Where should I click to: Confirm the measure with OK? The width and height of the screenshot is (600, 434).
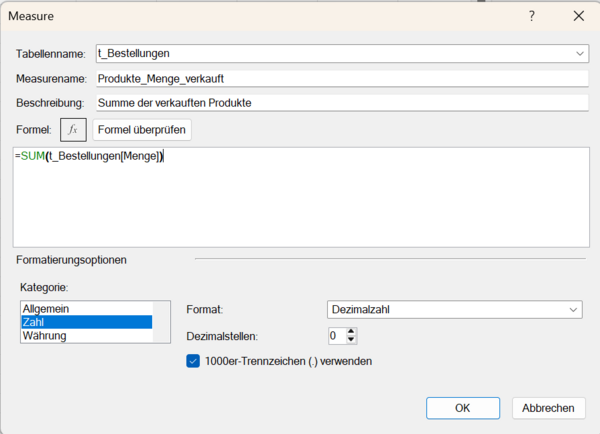tap(462, 408)
